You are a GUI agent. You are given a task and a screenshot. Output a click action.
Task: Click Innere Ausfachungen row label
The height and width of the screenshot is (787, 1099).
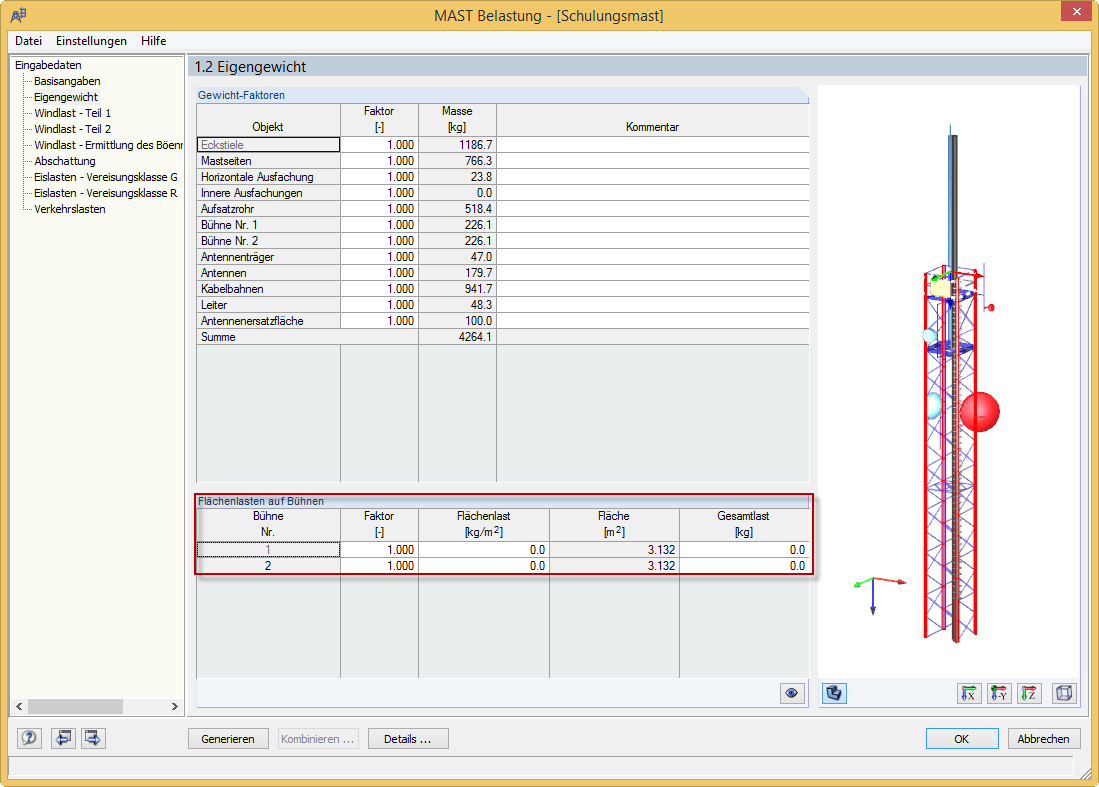[x=268, y=193]
